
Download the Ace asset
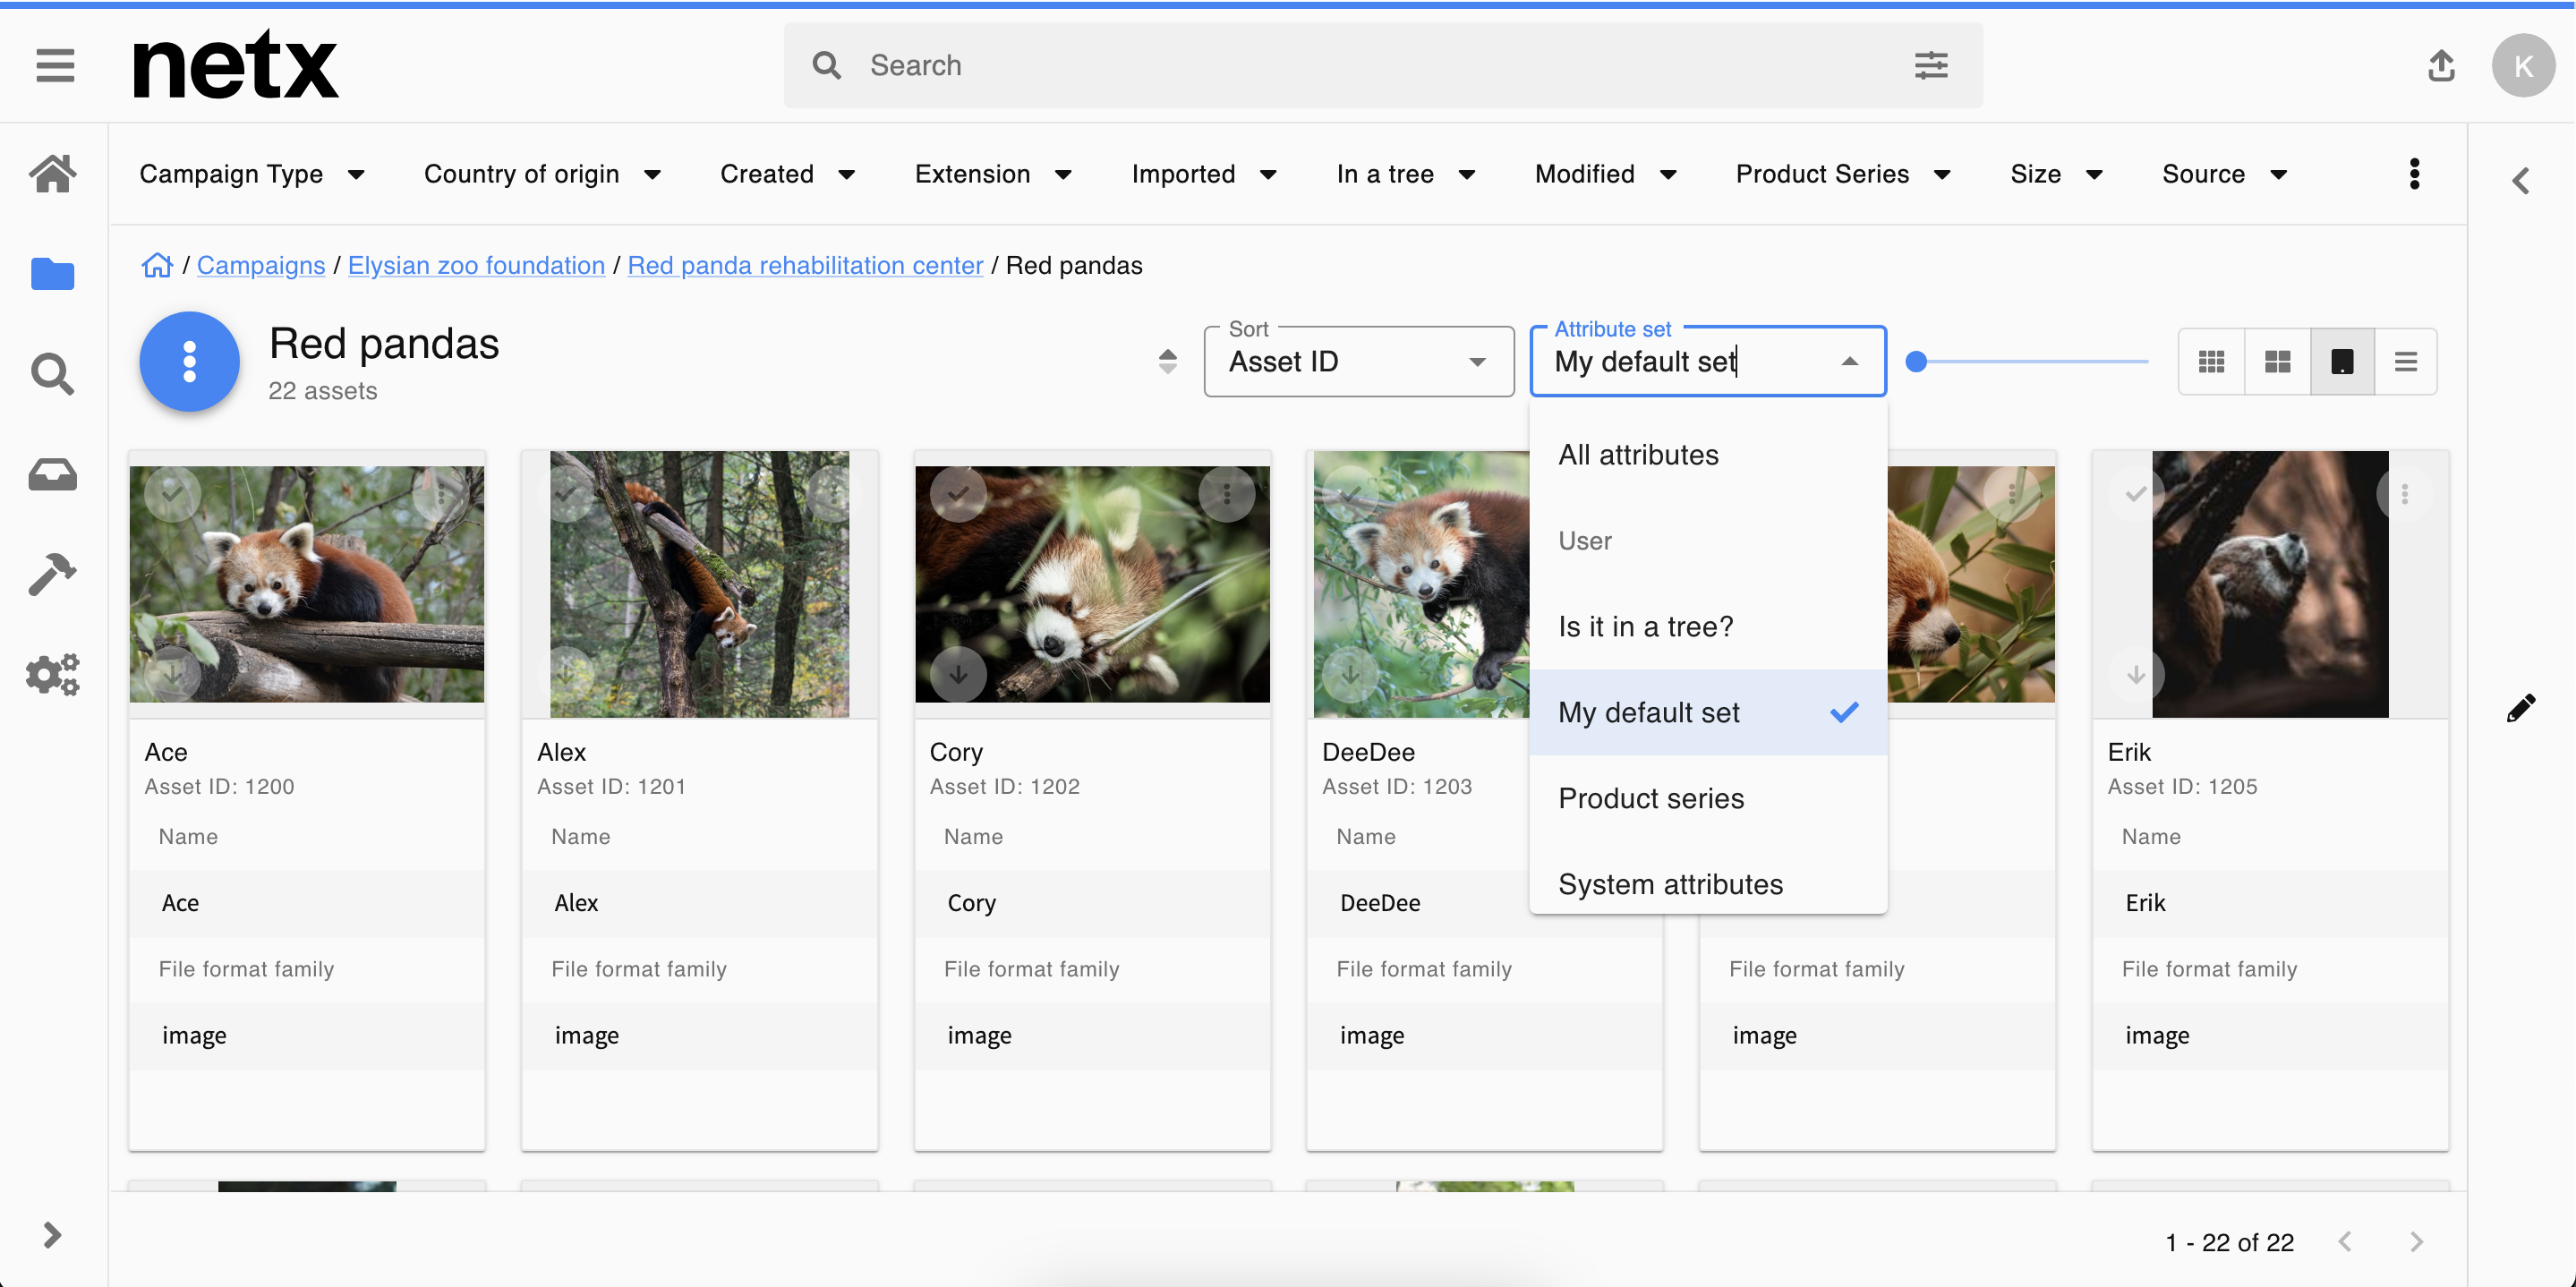pyautogui.click(x=173, y=675)
